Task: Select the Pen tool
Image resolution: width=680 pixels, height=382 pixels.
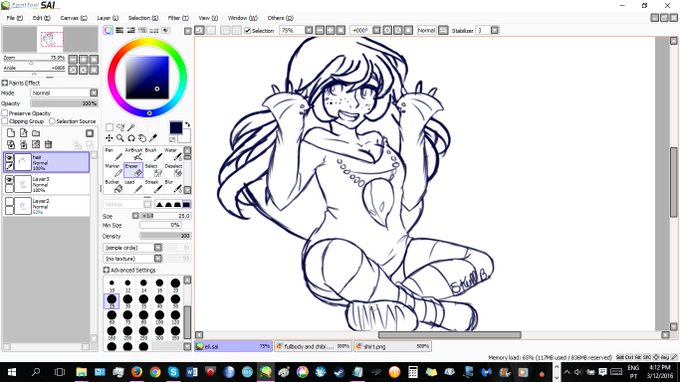Action: coord(113,154)
